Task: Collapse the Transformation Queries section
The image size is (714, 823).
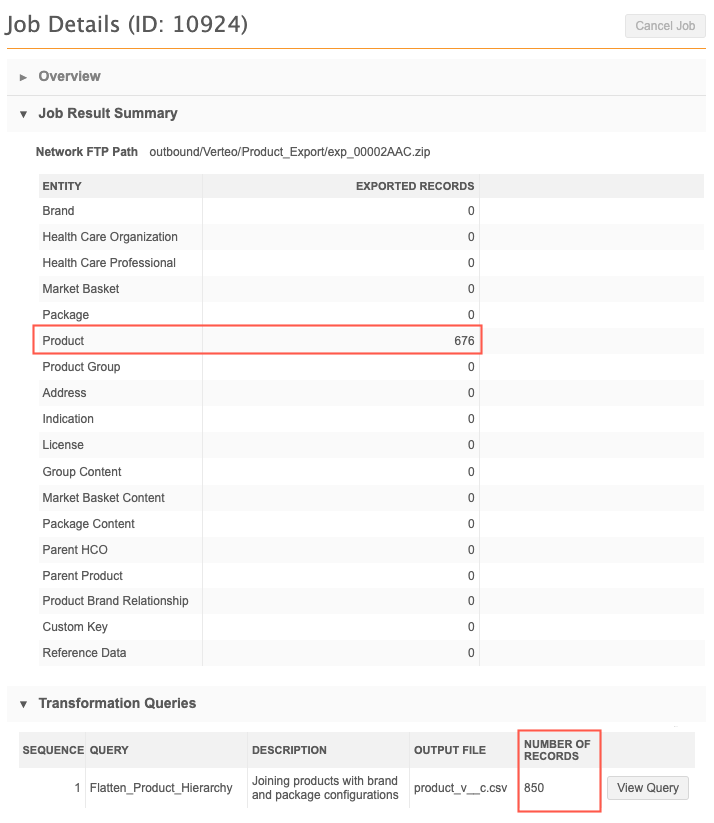Action: tap(23, 704)
